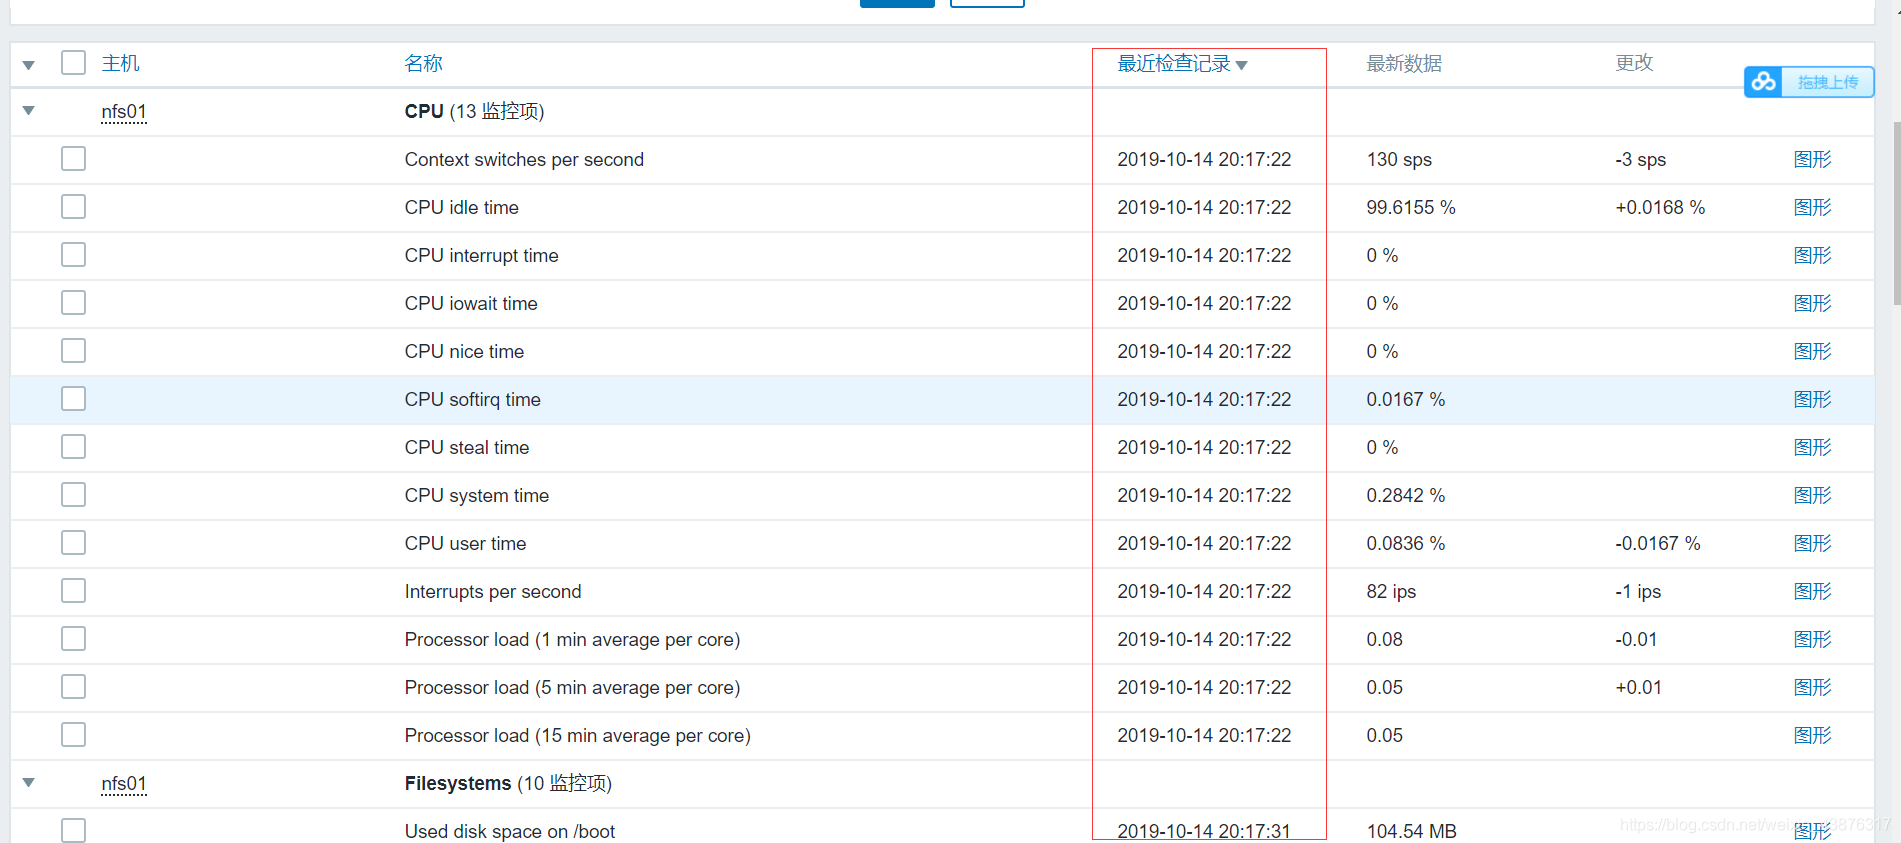Open nfs01 host link in Filesystems group
This screenshot has height=843, width=1901.
124,783
